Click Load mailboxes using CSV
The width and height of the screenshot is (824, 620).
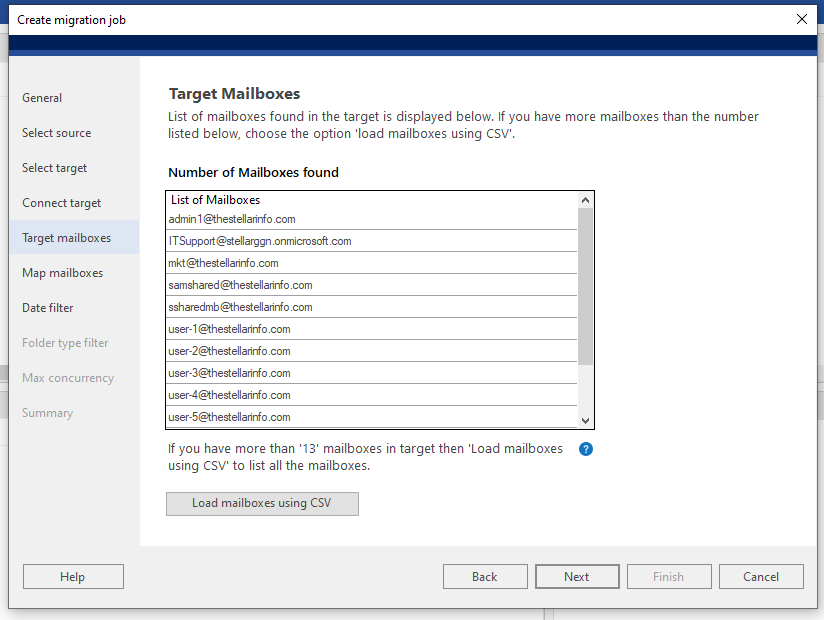[x=262, y=503]
